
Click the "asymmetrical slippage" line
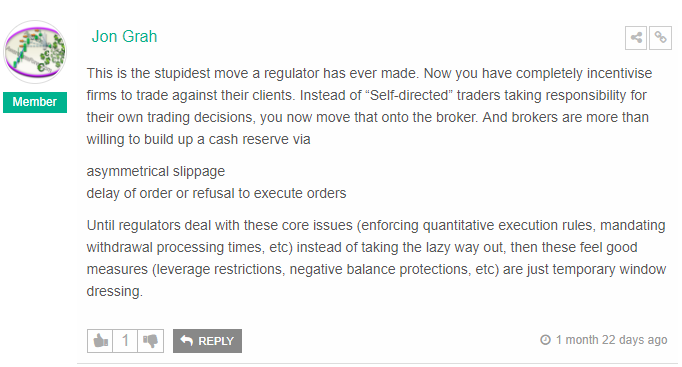click(x=156, y=171)
